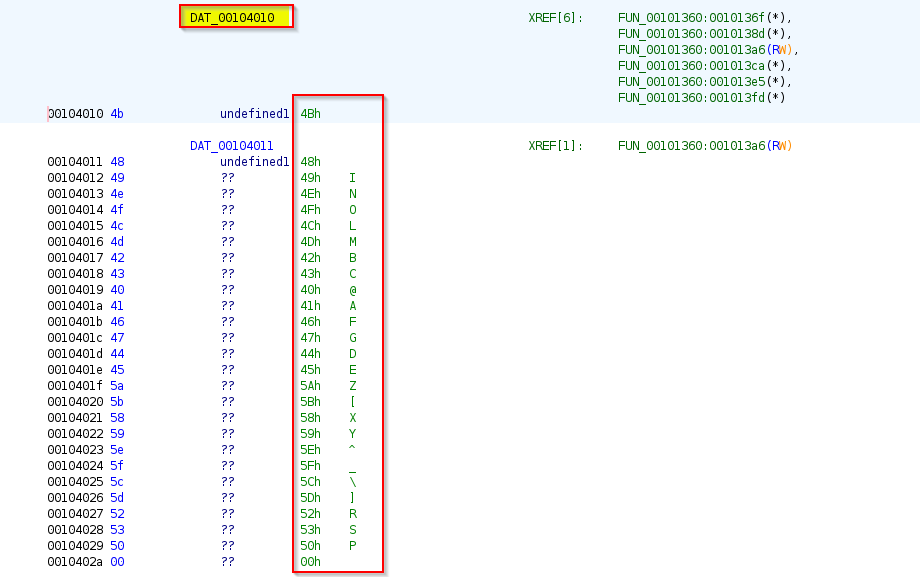
Task: Click the ASCII character @ at 00104019
Action: (x=353, y=289)
